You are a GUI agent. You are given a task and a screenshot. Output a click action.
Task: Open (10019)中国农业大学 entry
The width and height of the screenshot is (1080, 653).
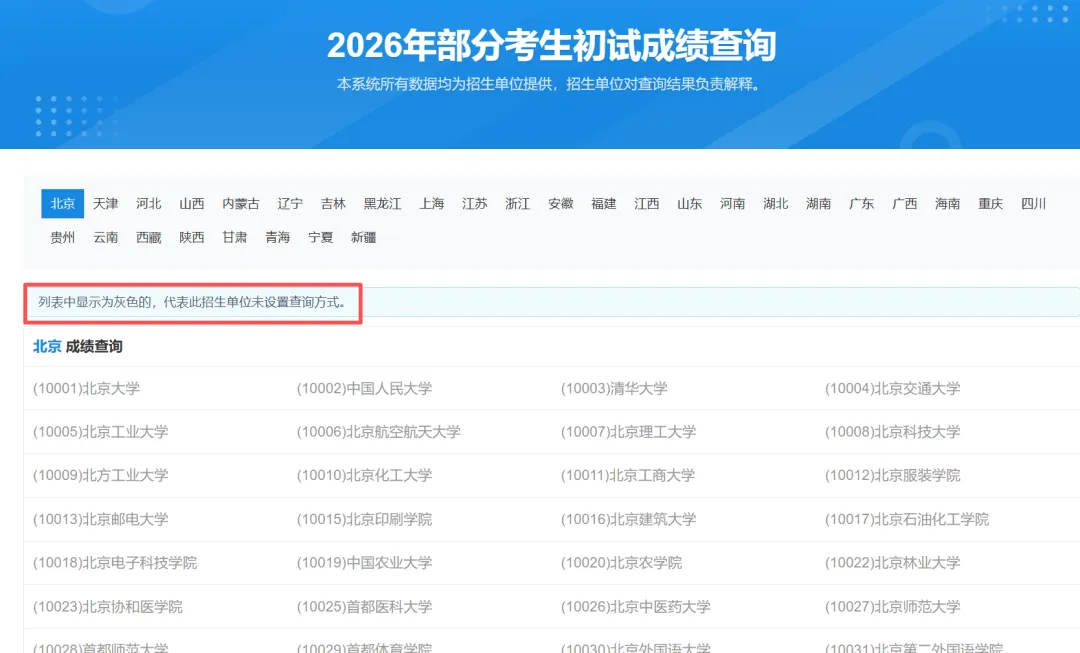tap(364, 563)
